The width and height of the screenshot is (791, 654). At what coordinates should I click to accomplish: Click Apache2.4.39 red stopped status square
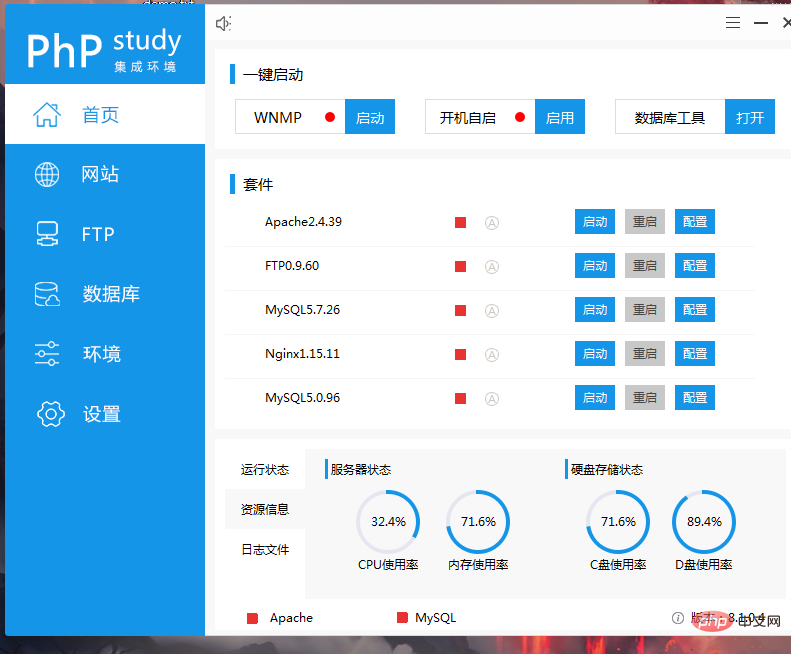460,223
